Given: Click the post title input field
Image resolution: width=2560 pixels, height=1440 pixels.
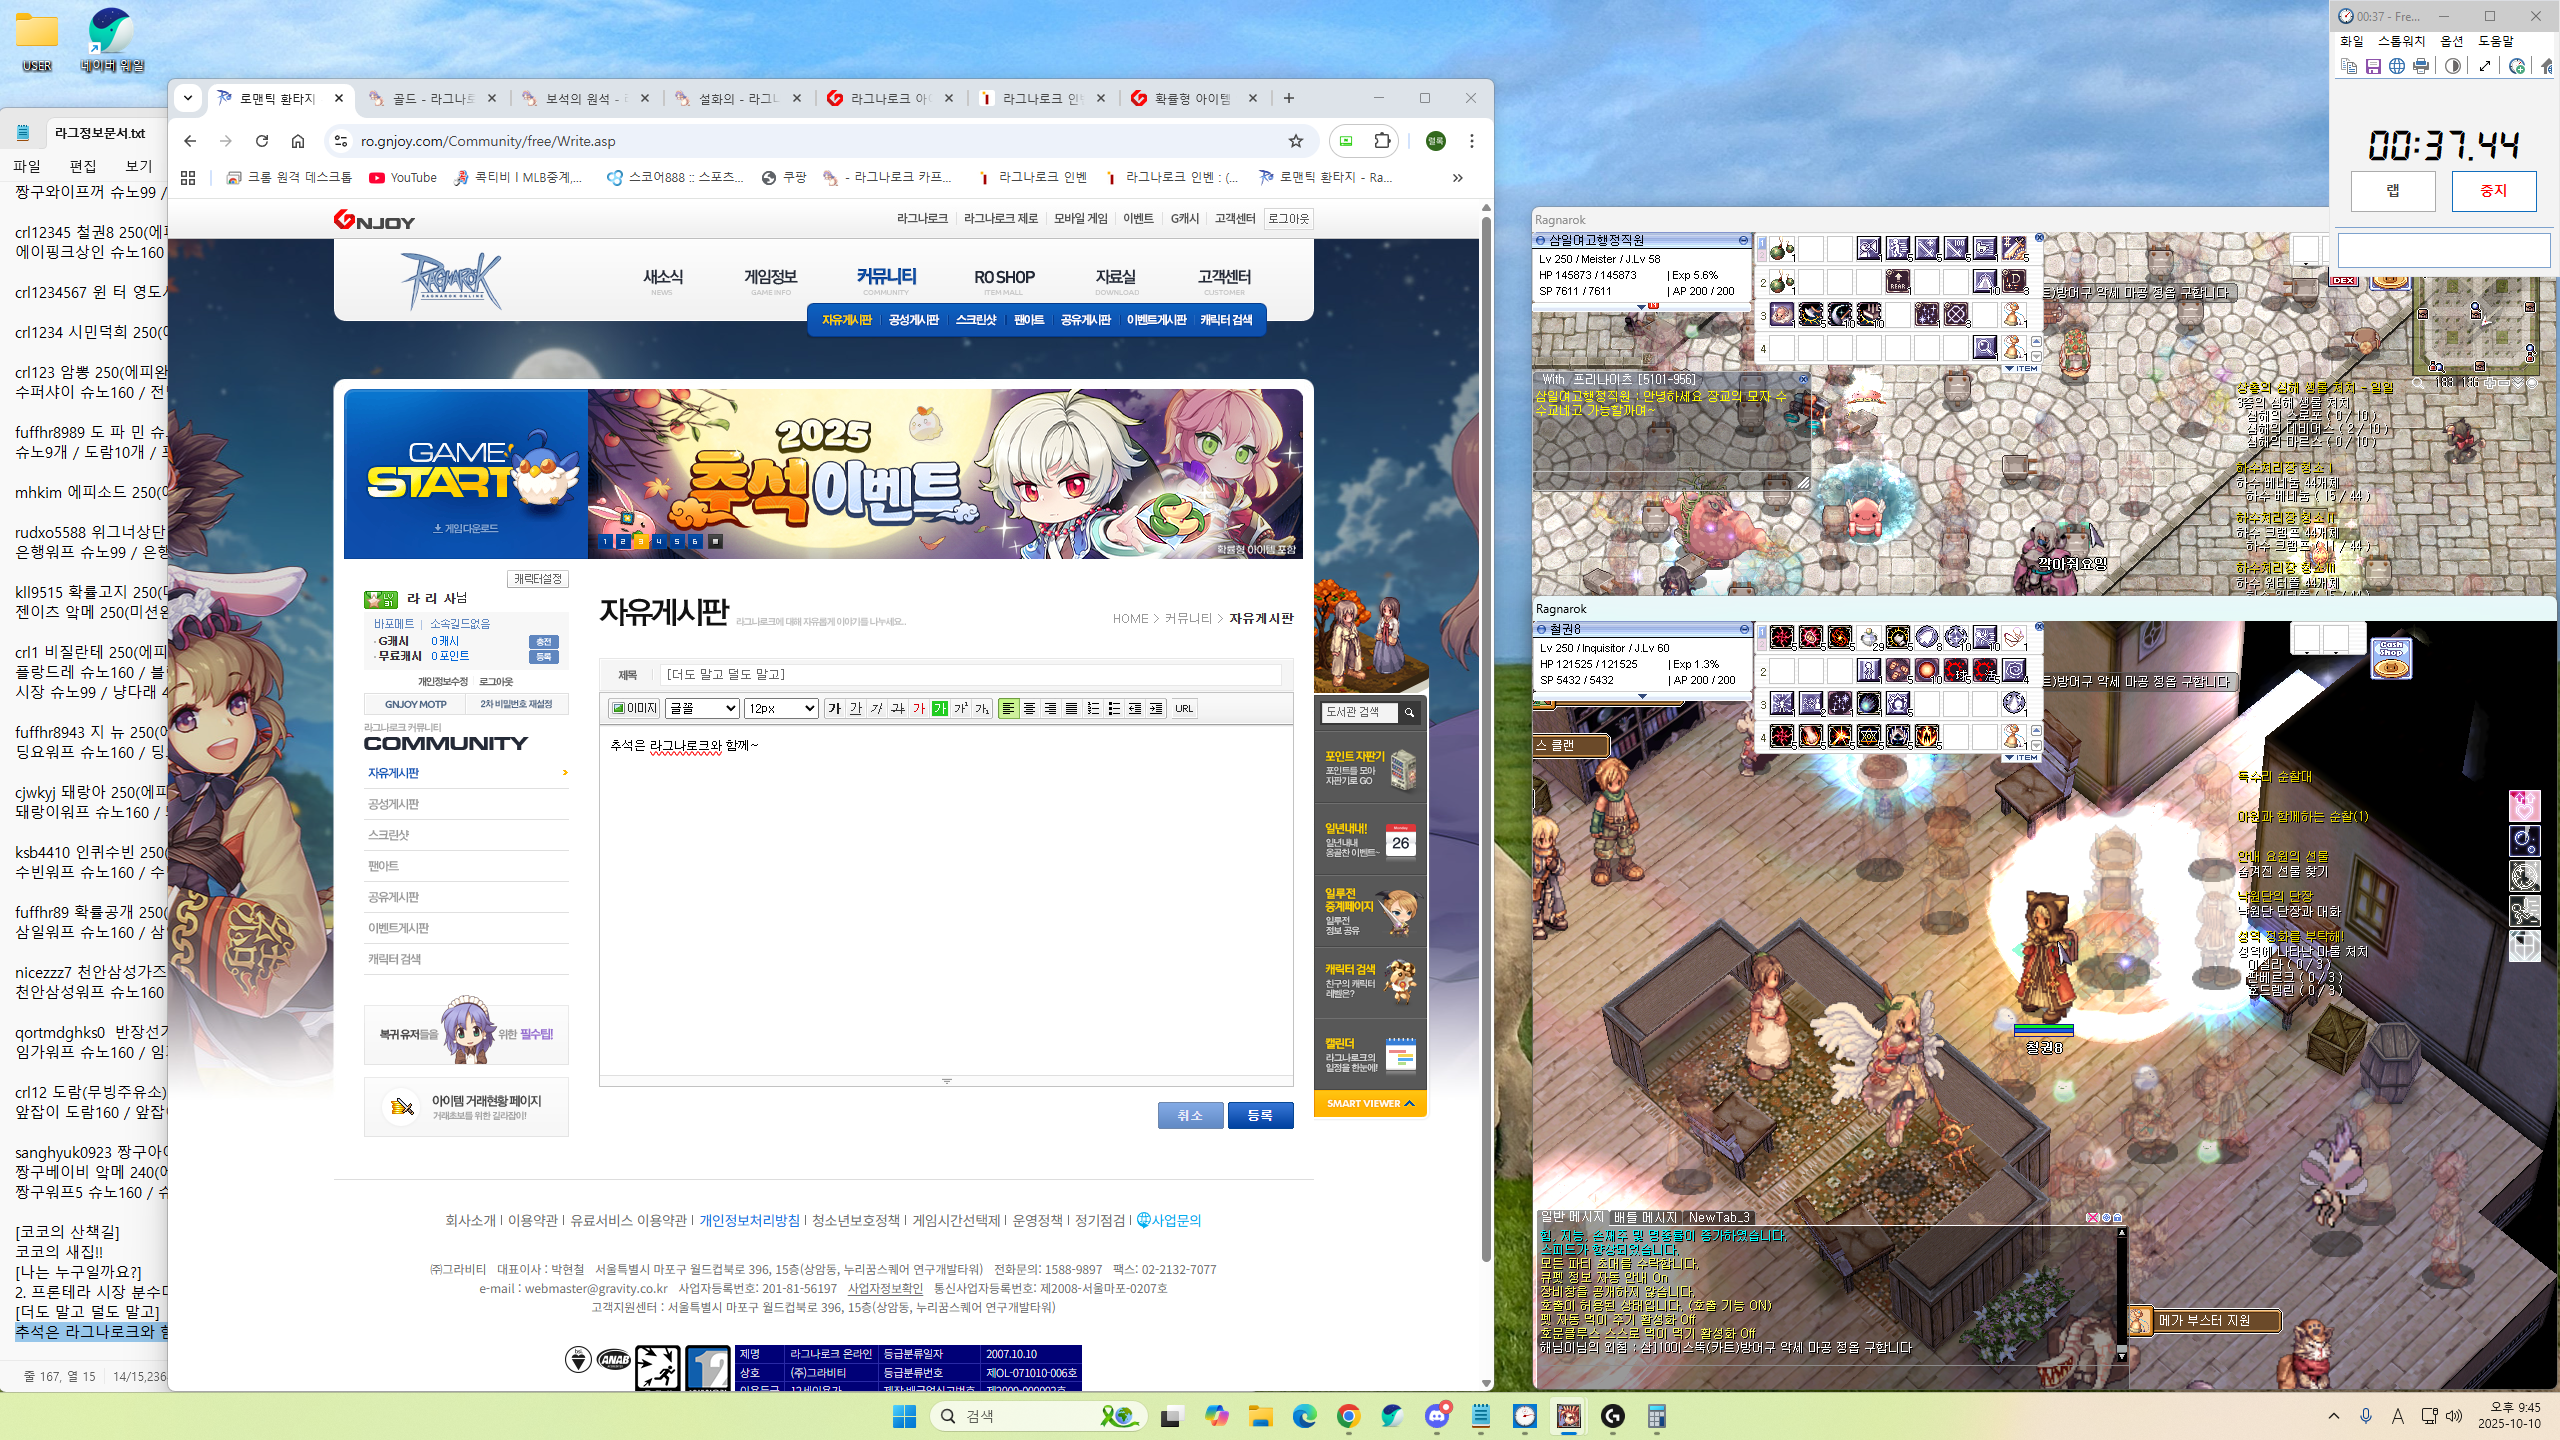Looking at the screenshot, I should coord(970,674).
